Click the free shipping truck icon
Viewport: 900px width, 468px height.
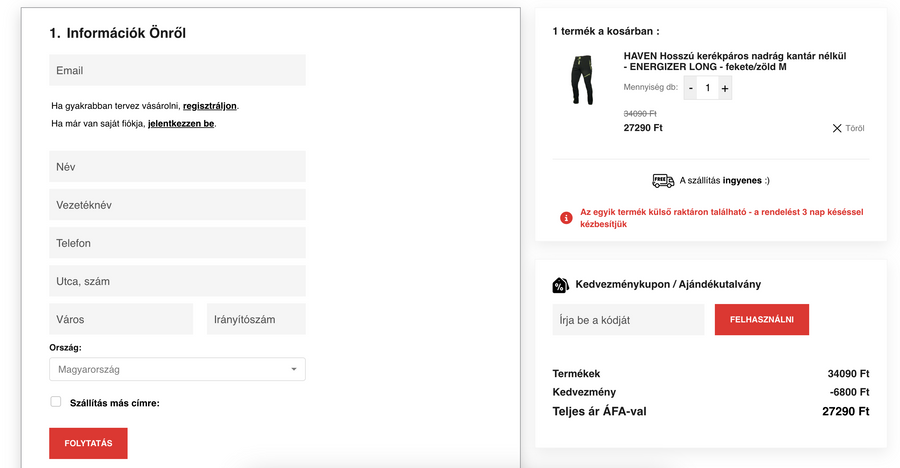click(x=663, y=181)
